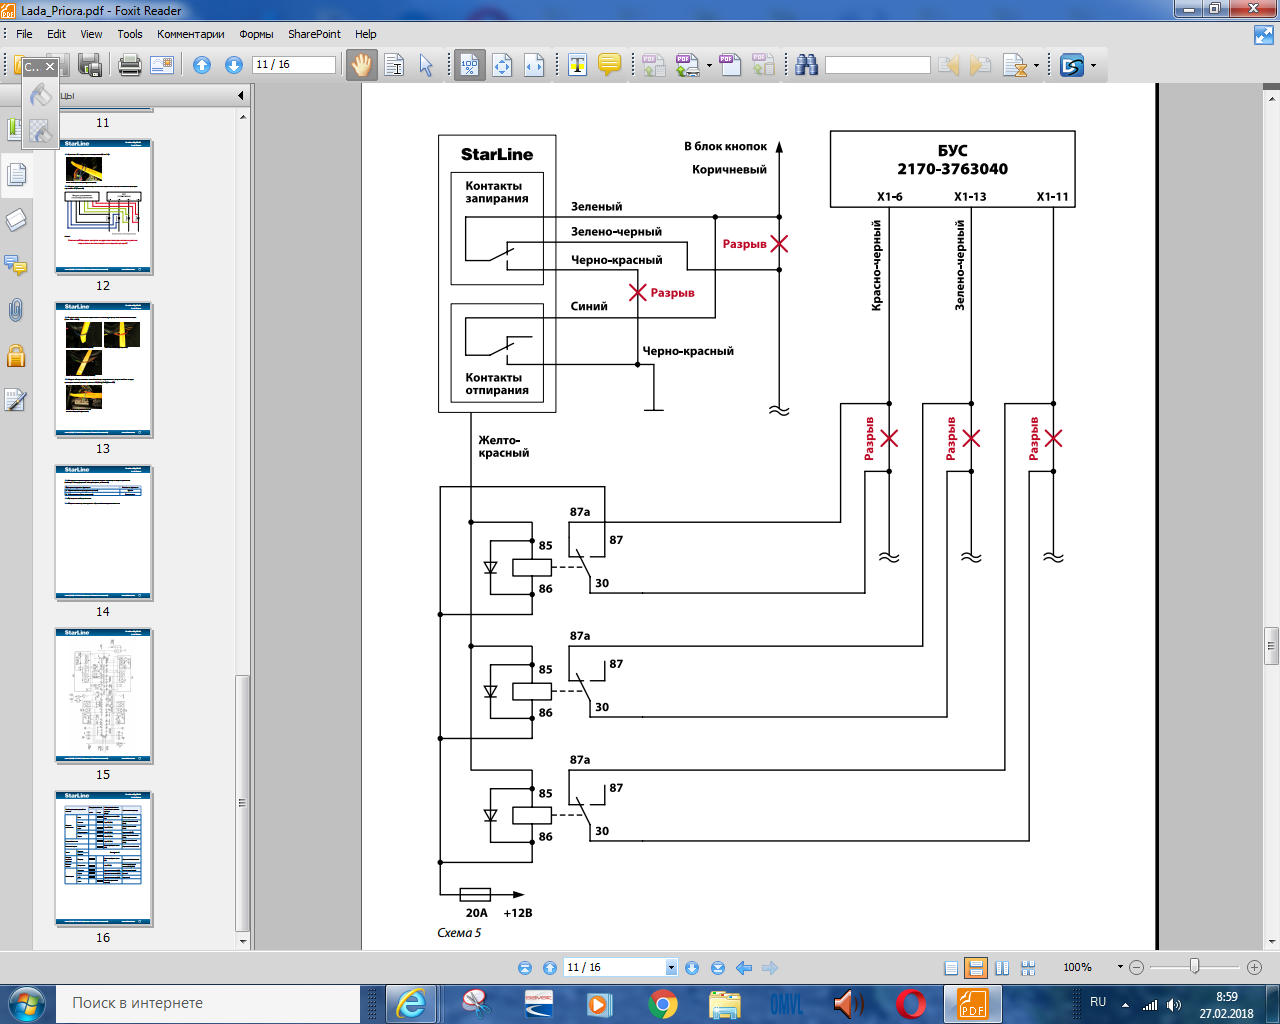Set zoom to actual size (100%) icon

click(469, 65)
